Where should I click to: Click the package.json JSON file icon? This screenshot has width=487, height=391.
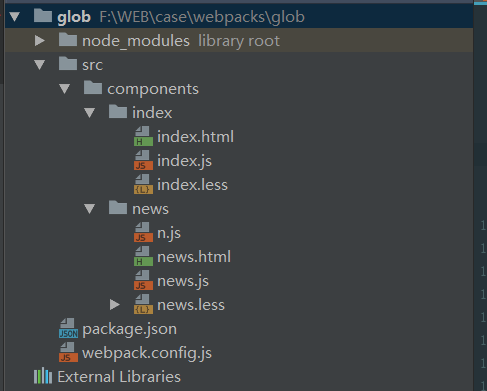coord(68,329)
